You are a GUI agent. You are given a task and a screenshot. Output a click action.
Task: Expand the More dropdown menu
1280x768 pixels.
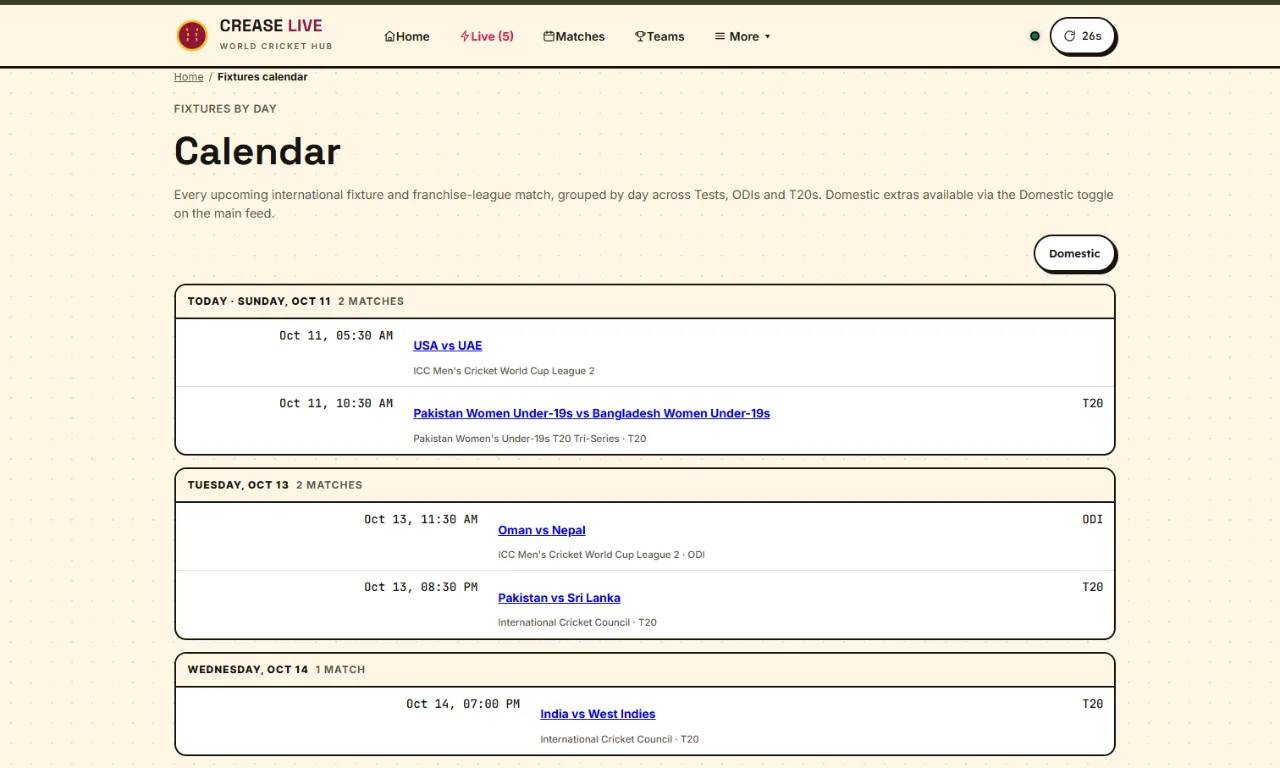[x=743, y=37]
